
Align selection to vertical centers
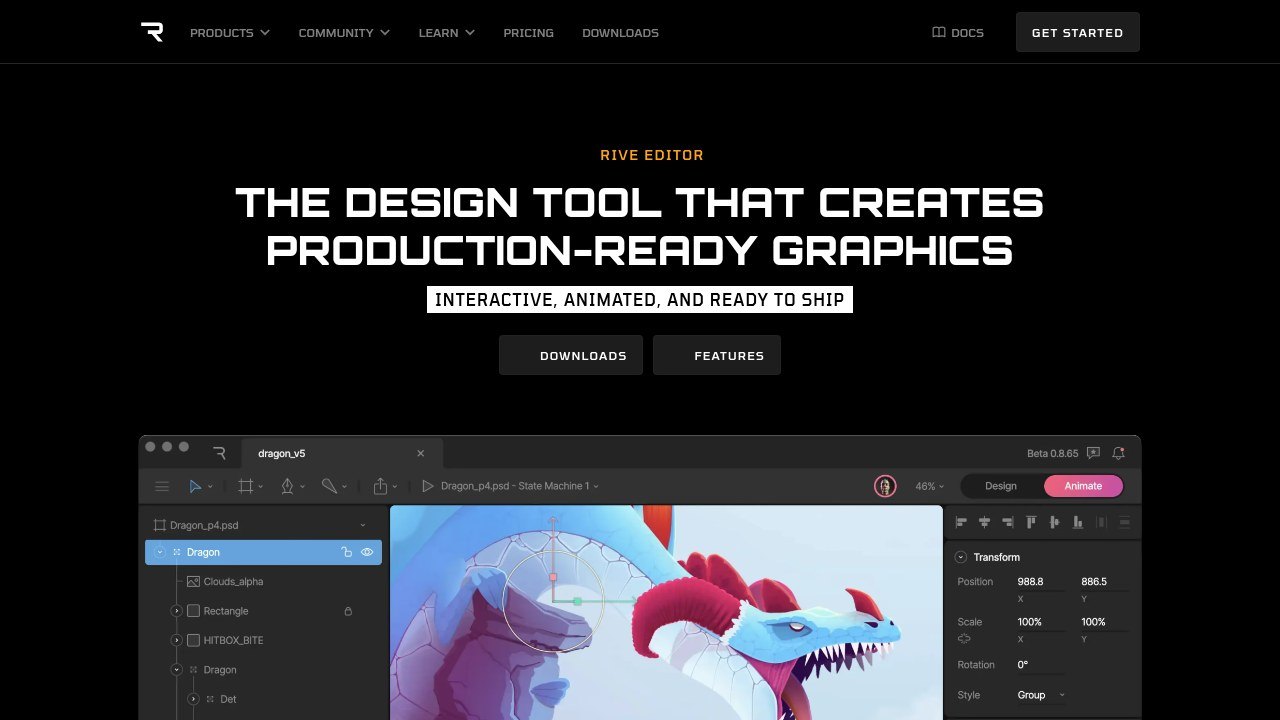[x=1055, y=522]
